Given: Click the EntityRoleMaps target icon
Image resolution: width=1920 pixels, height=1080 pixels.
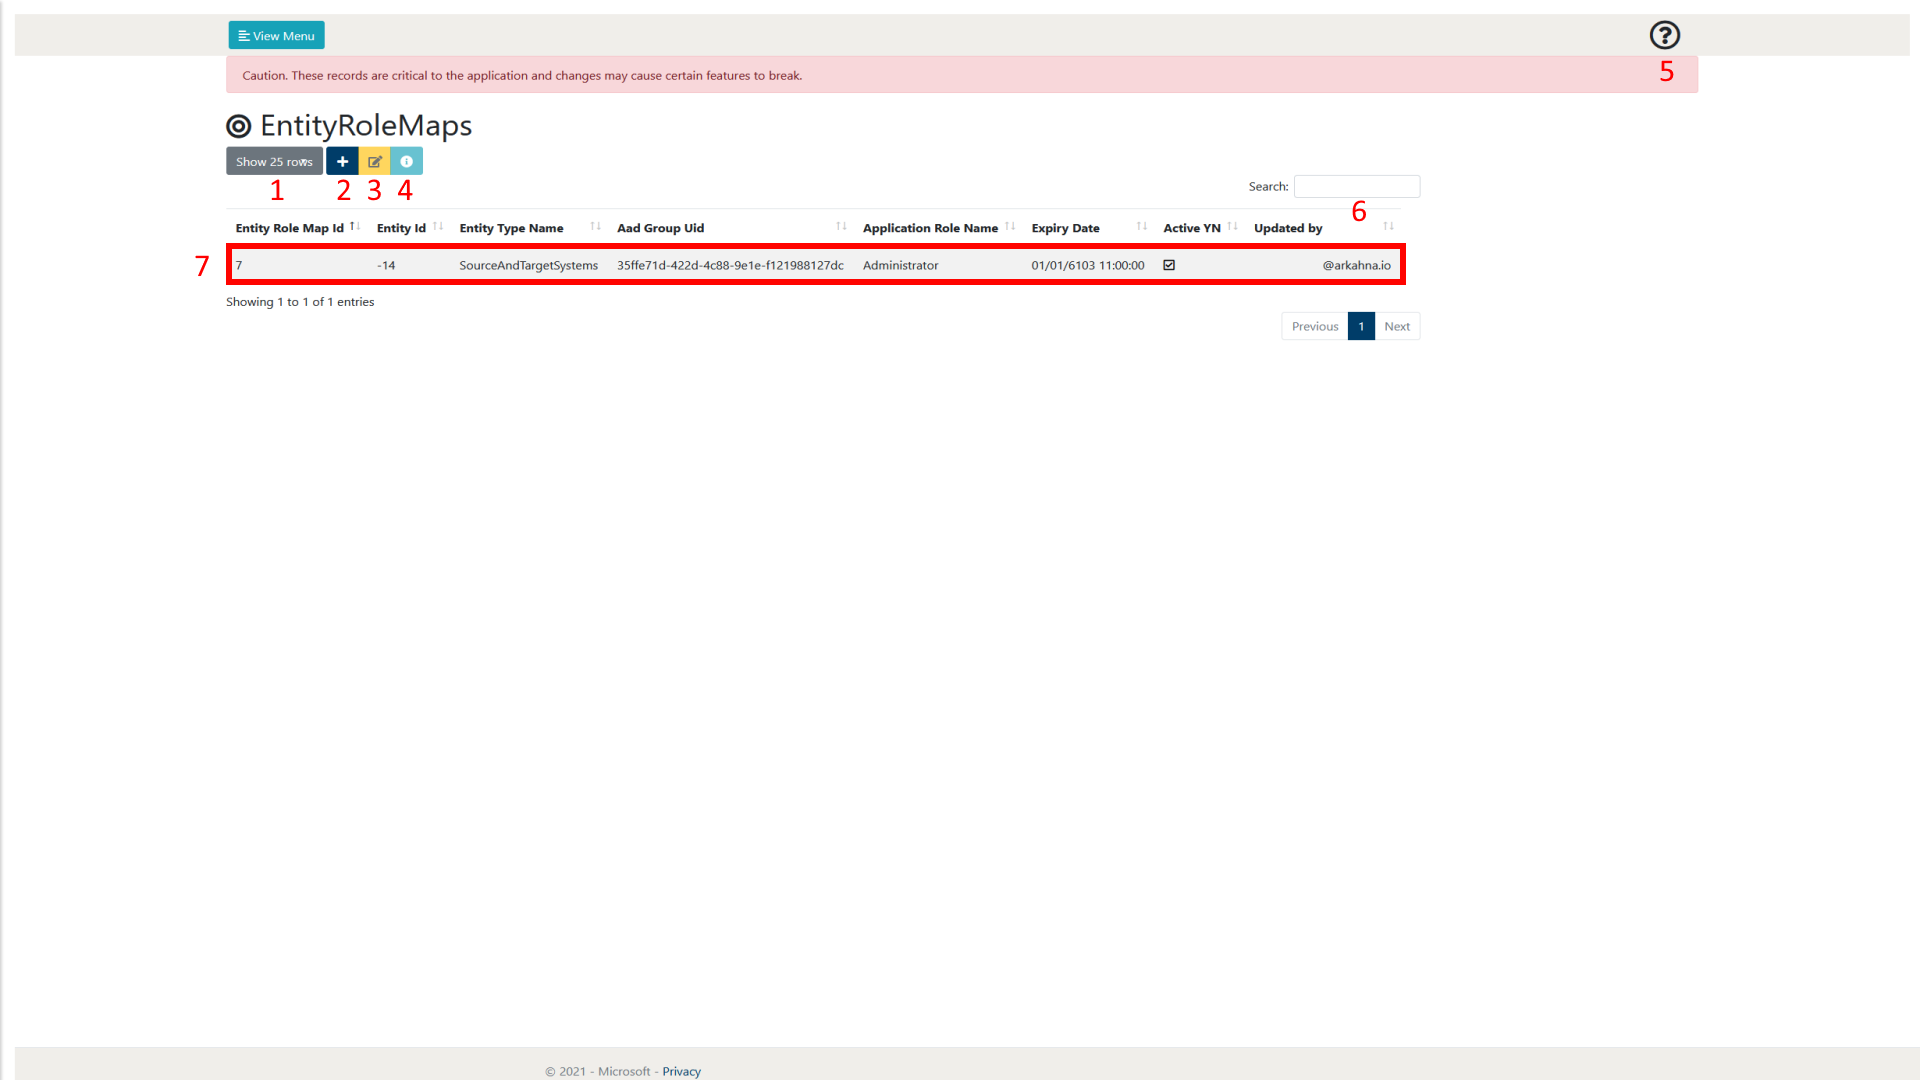Looking at the screenshot, I should point(238,126).
